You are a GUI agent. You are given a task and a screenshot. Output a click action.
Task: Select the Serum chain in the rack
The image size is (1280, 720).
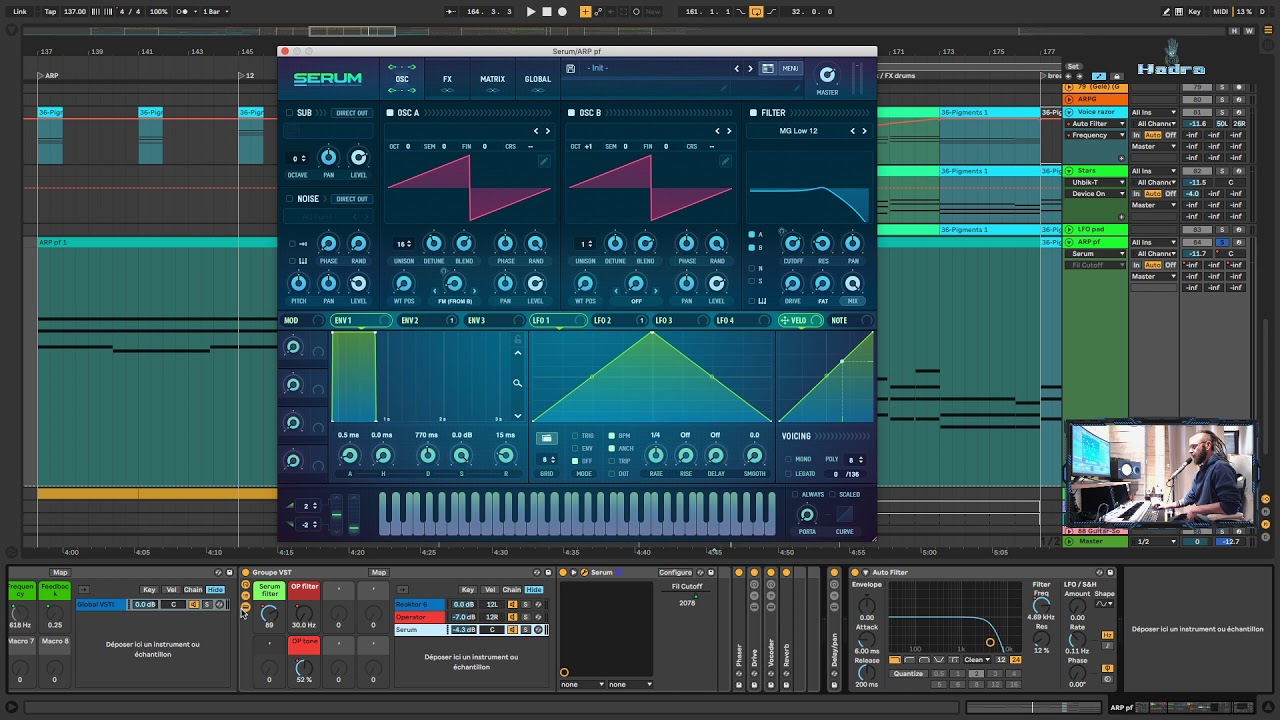(421, 630)
